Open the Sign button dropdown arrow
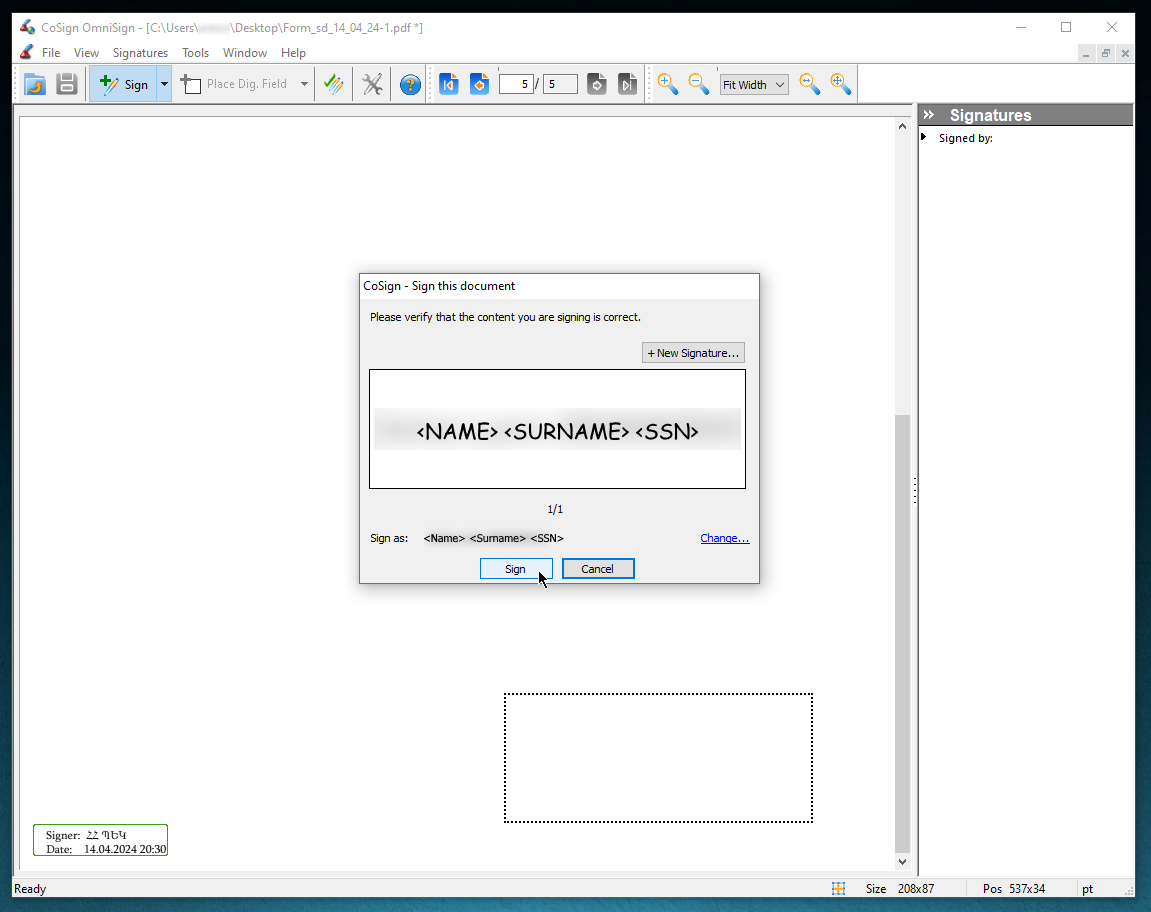 click(x=164, y=84)
